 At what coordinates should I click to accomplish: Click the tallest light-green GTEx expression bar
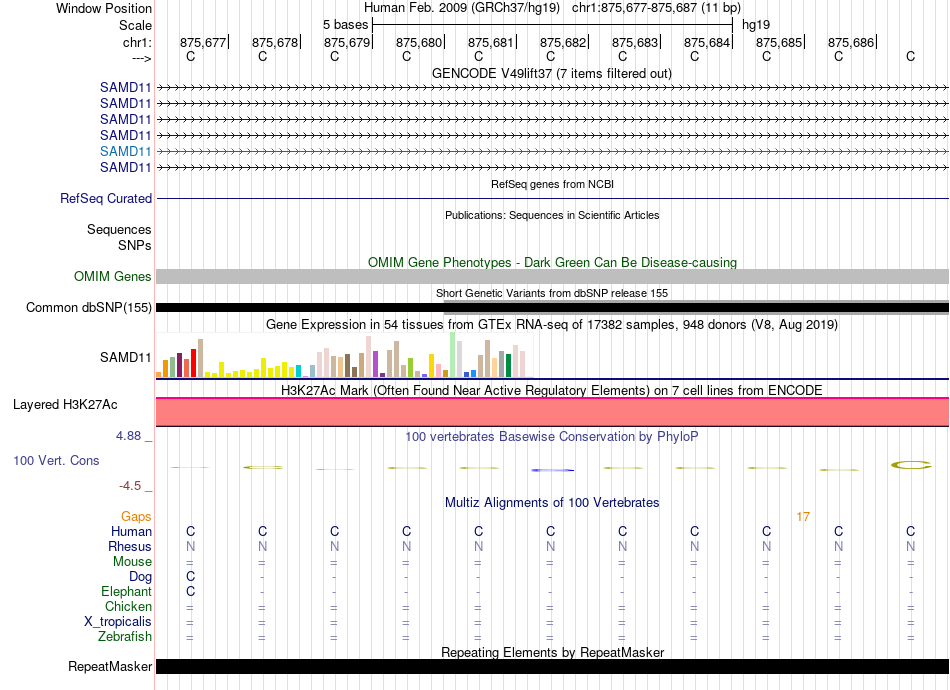[x=453, y=355]
